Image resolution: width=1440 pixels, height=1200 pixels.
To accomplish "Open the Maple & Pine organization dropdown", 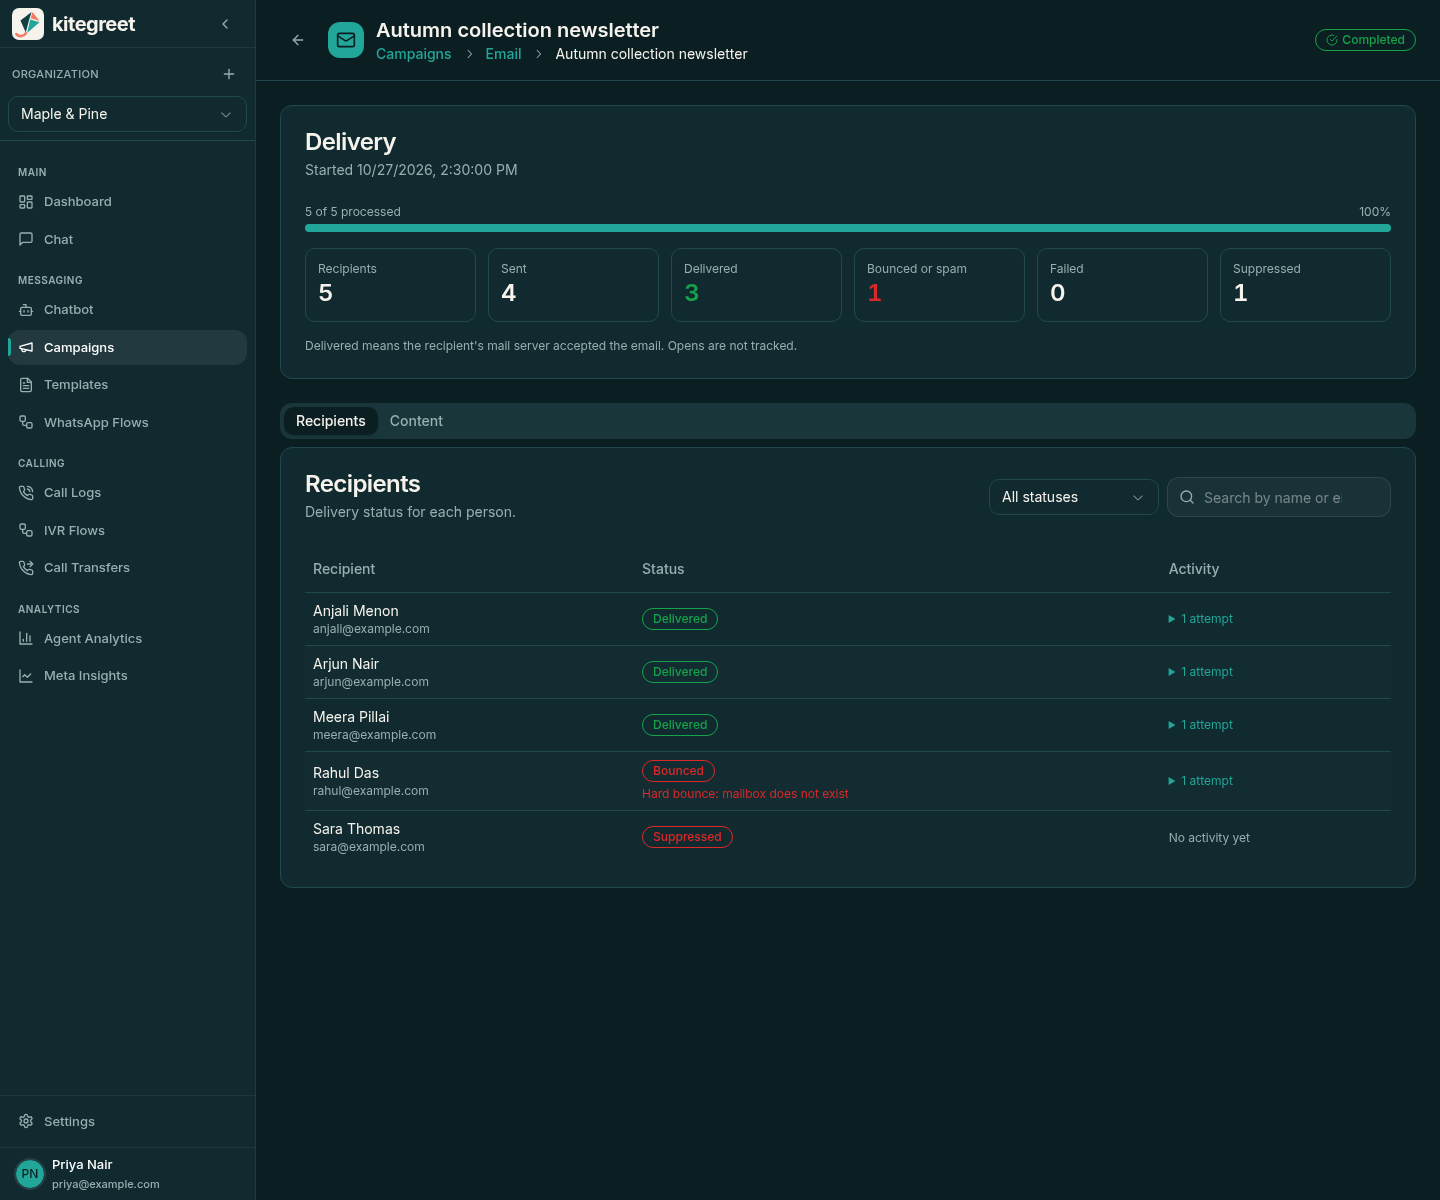I will (x=127, y=114).
